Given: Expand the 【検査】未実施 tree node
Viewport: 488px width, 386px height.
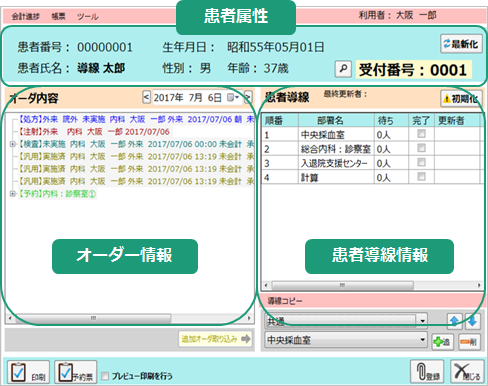Looking at the screenshot, I should tap(13, 144).
